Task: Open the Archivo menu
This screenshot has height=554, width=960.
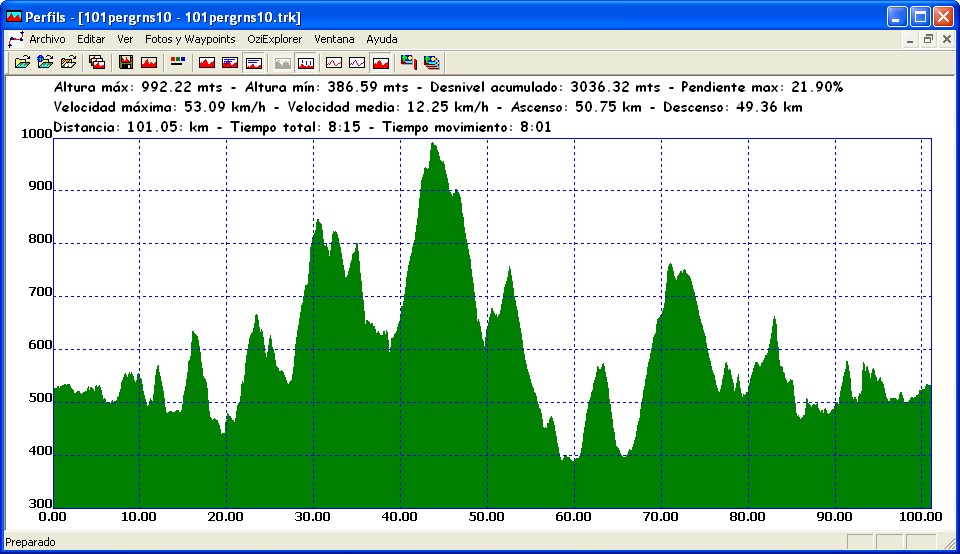Action: [x=47, y=39]
